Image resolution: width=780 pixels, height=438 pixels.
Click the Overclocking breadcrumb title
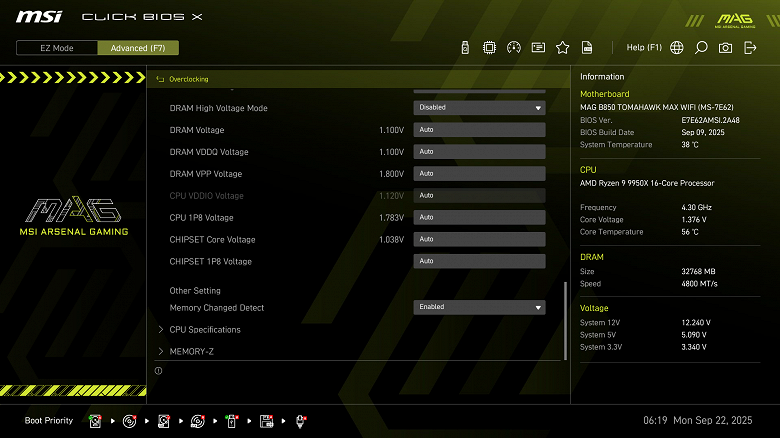pos(189,79)
